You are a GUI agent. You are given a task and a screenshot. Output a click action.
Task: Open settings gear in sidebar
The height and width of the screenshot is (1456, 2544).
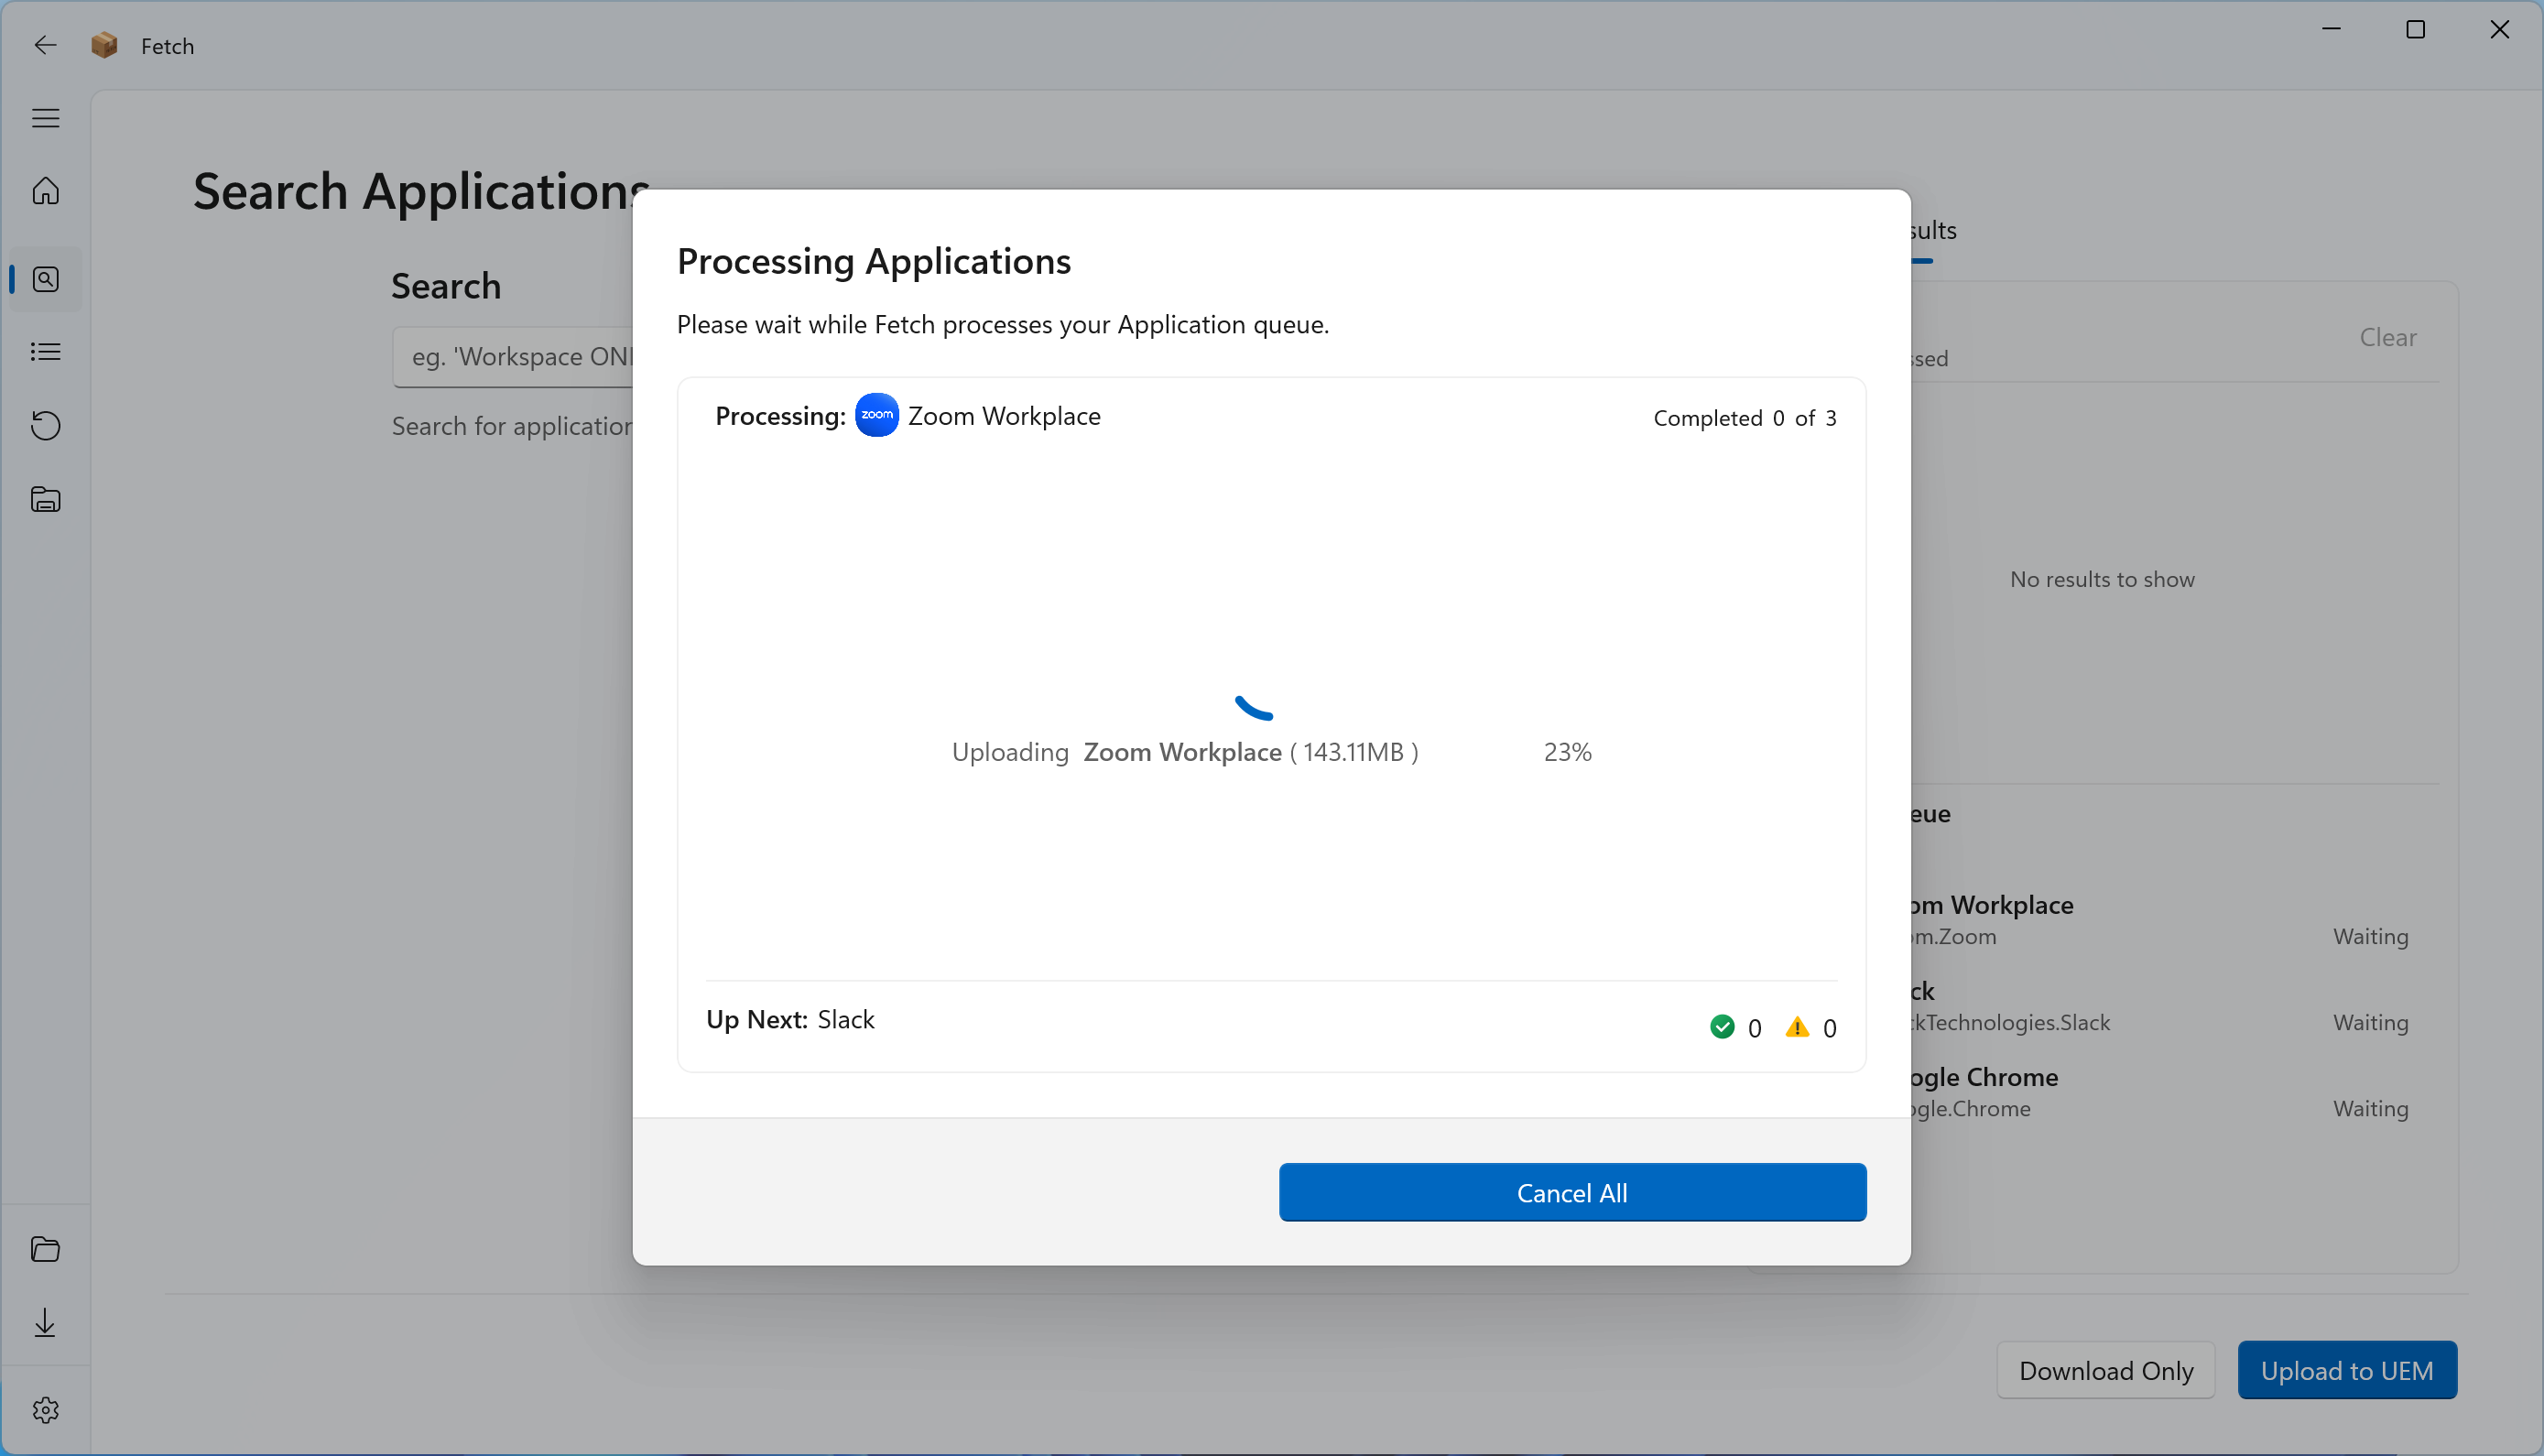(x=45, y=1410)
